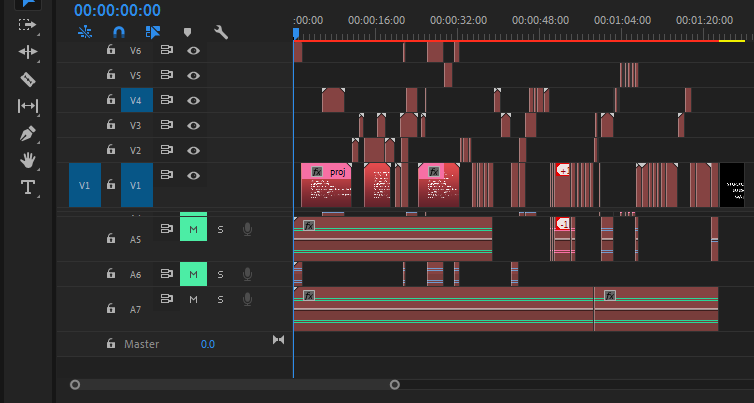Screen dimensions: 754x403
Task: Click the right zoom handle of scrollbar
Action: [x=395, y=385]
